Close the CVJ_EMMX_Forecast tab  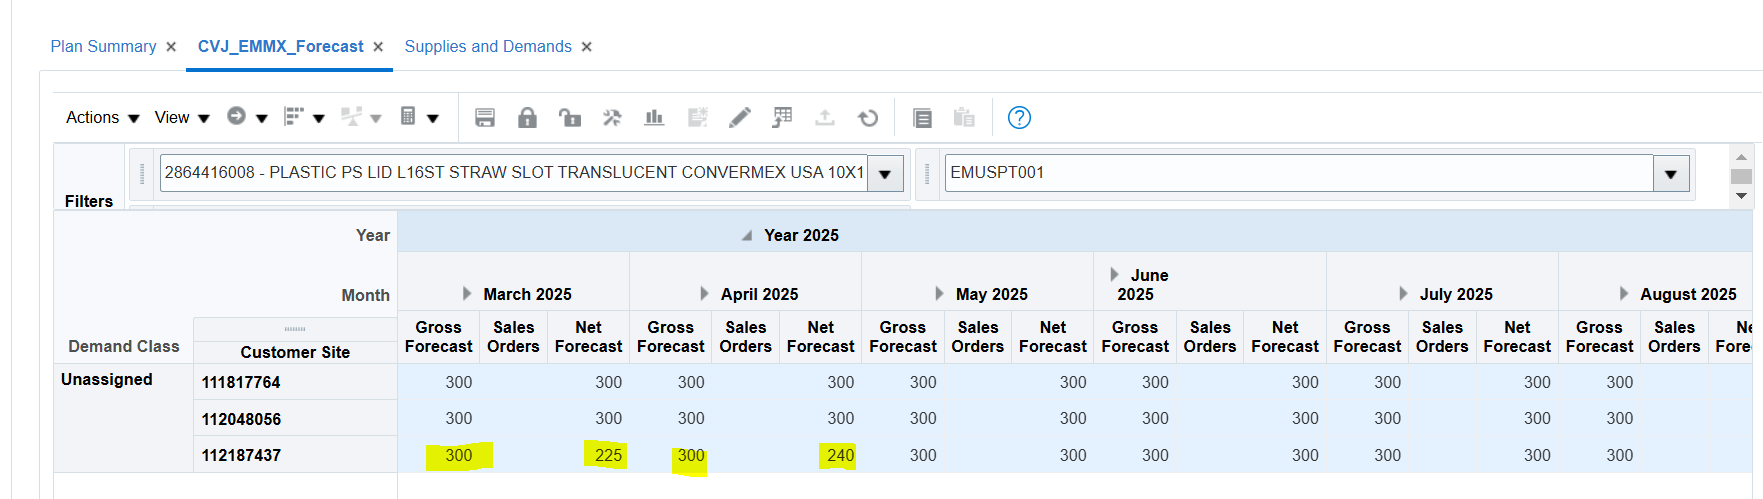[378, 47]
